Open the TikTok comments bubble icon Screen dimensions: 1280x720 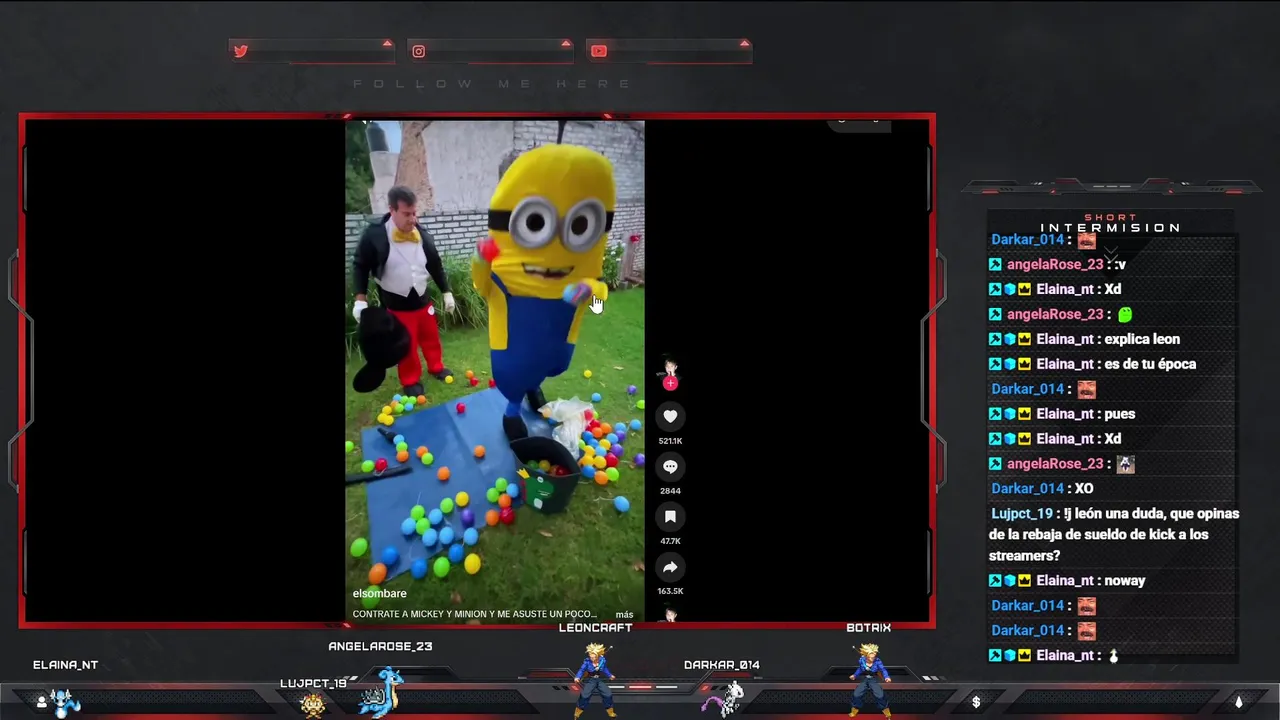tap(670, 467)
